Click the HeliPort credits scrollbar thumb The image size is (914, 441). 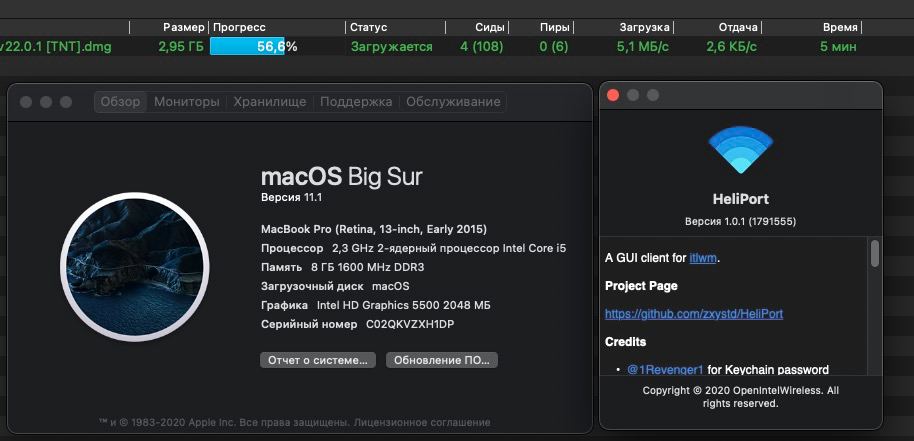[x=874, y=253]
